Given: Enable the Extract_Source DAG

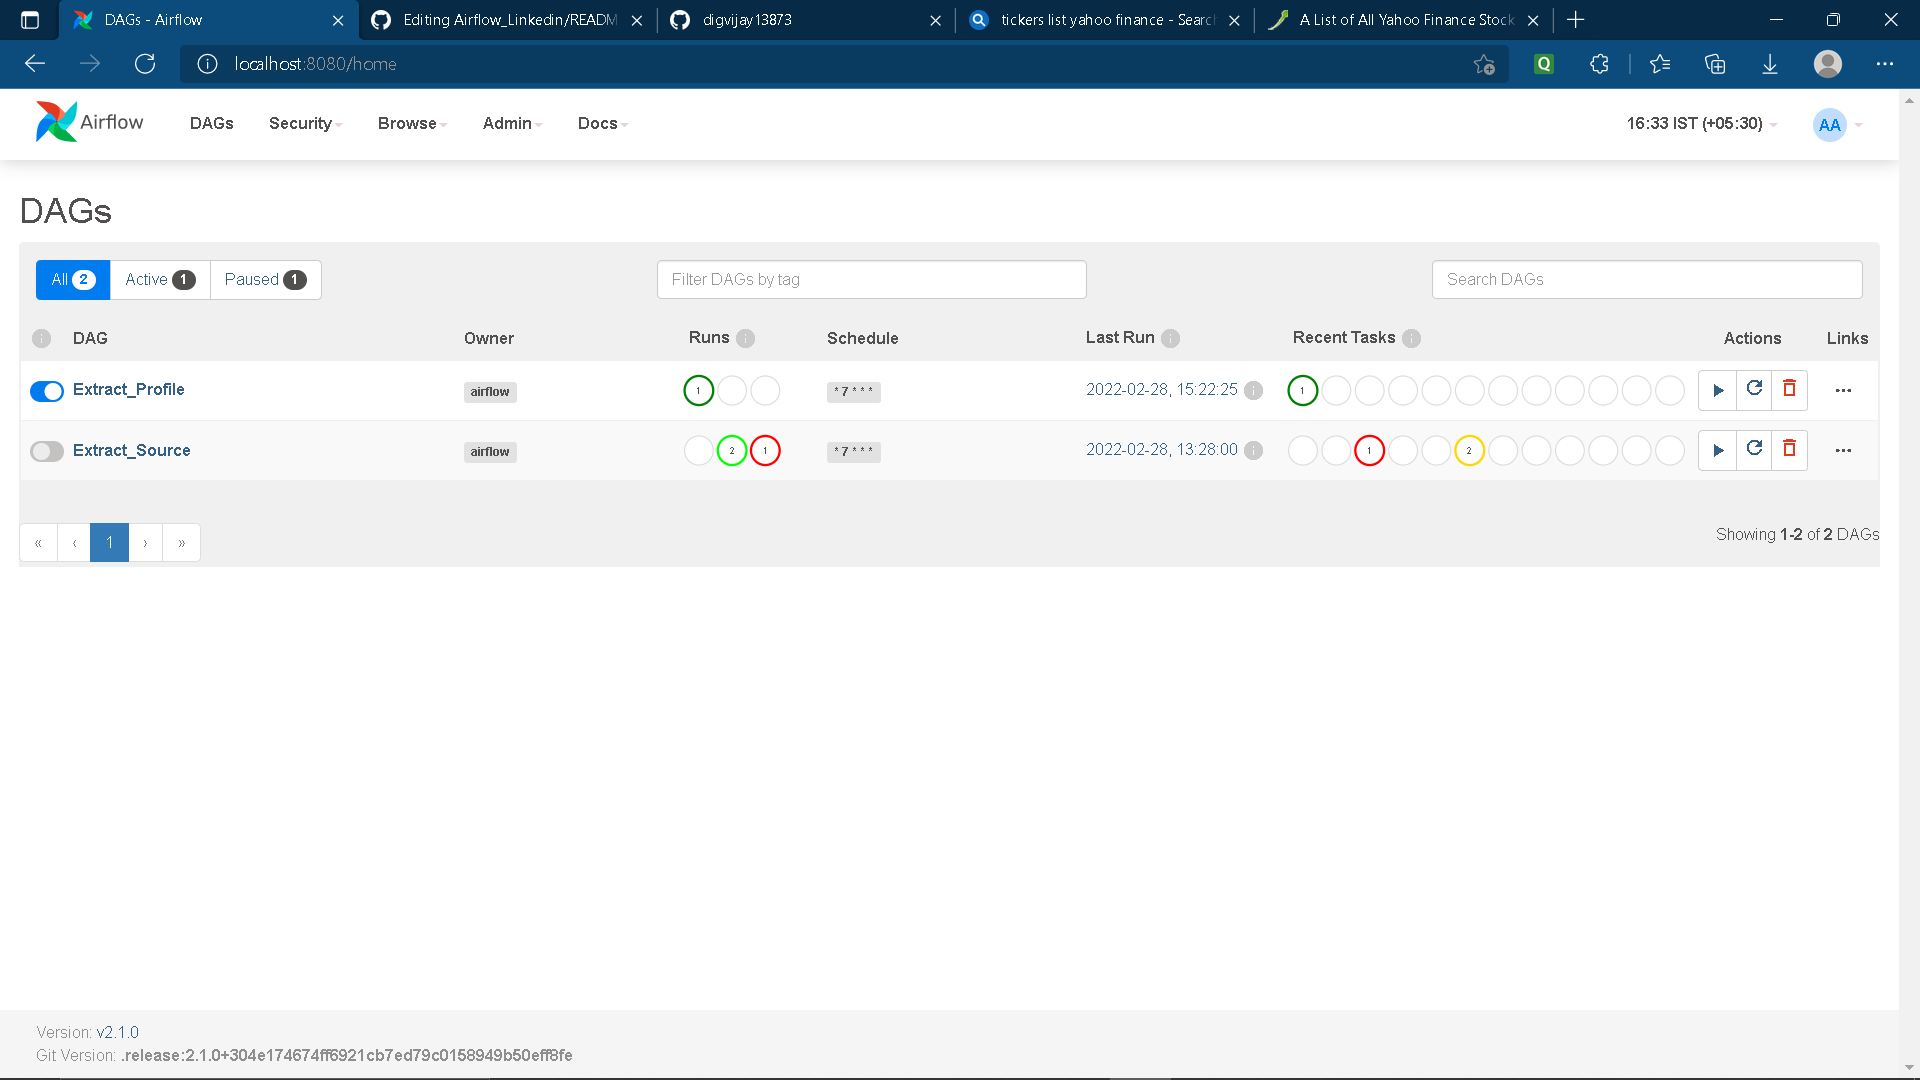Looking at the screenshot, I should click(46, 452).
